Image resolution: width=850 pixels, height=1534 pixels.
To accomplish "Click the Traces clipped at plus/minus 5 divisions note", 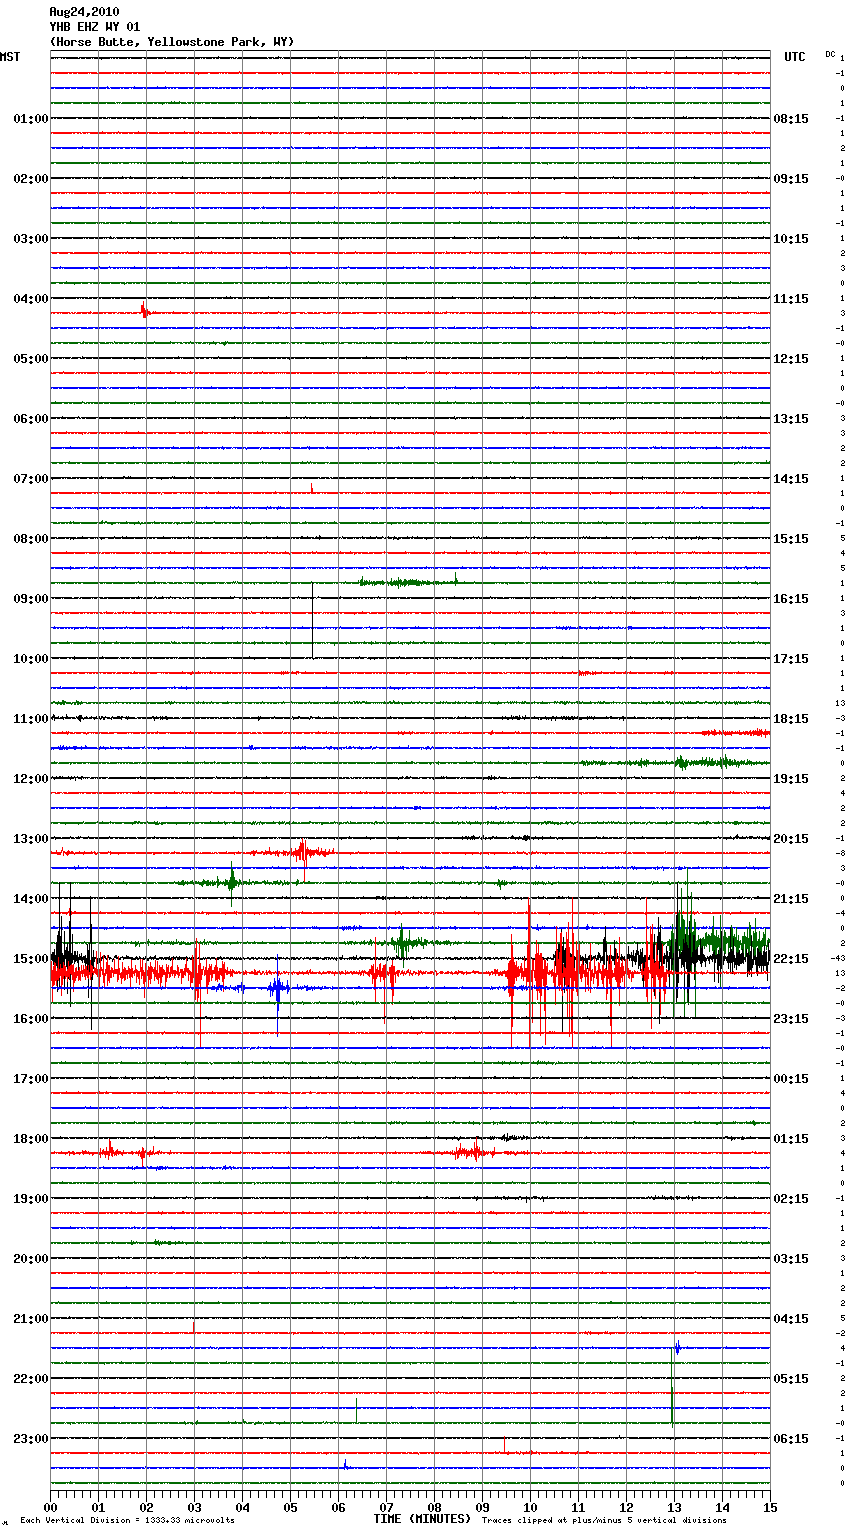I will click(604, 1521).
